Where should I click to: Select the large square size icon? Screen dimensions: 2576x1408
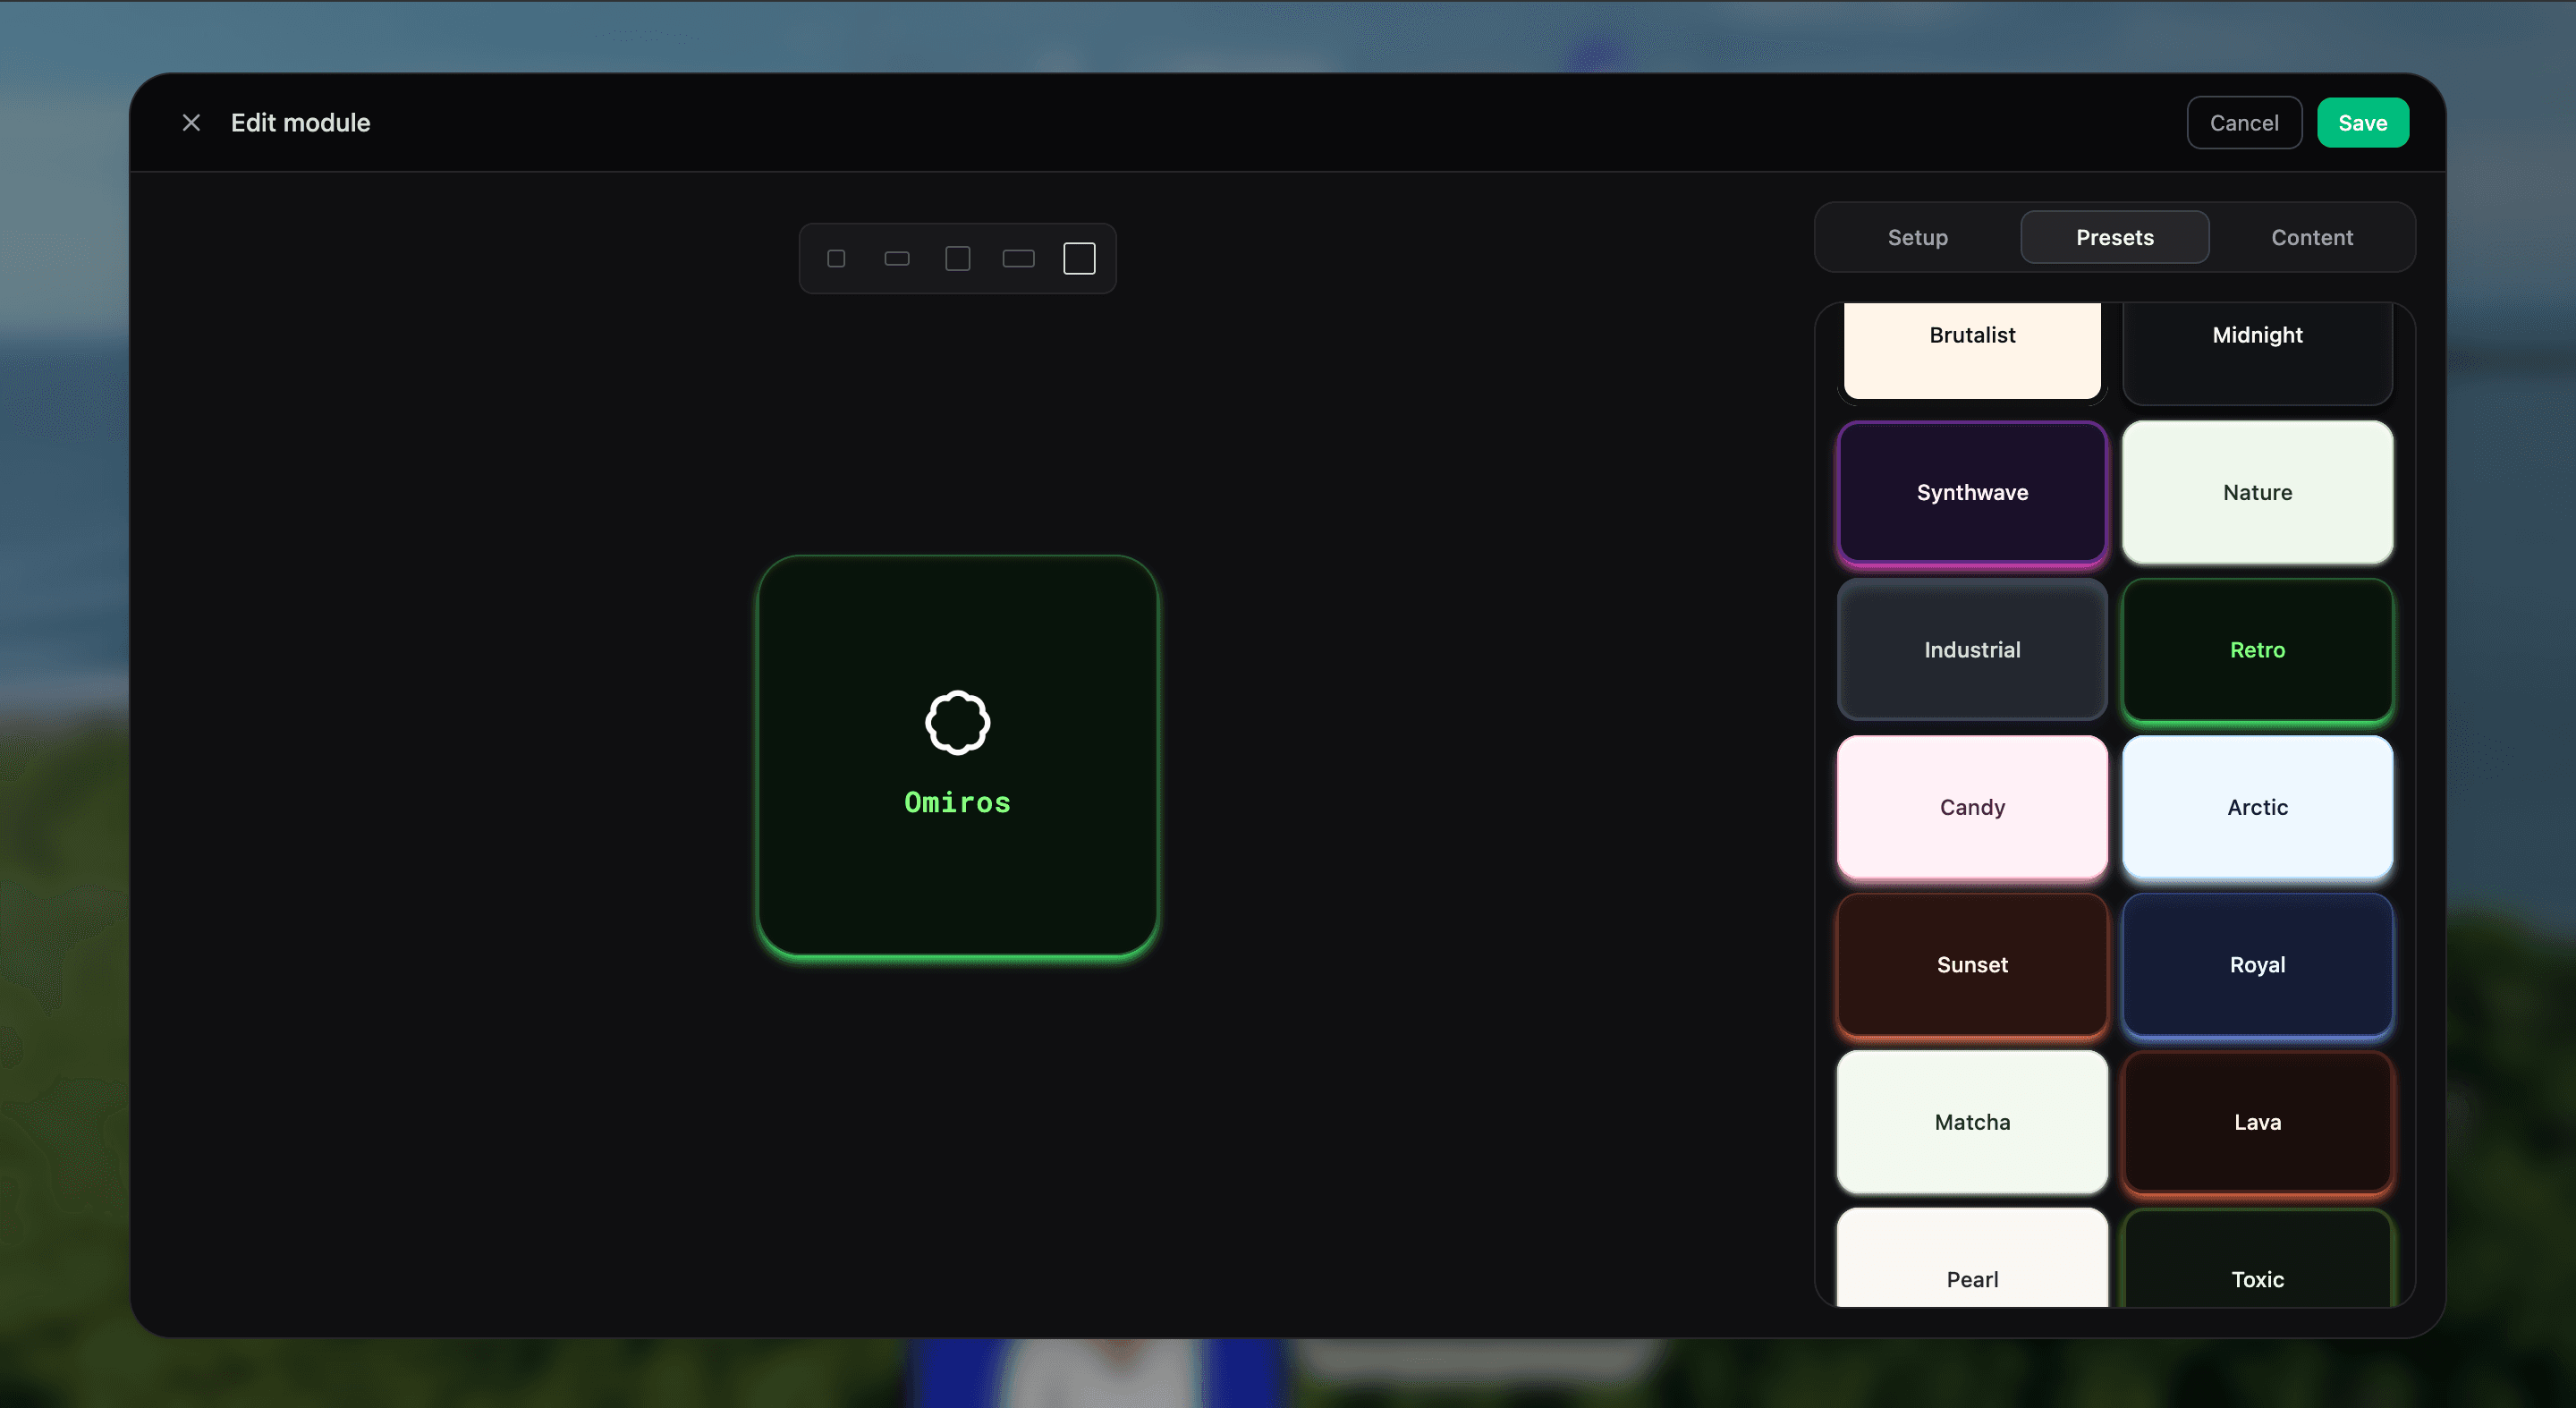coord(1079,259)
